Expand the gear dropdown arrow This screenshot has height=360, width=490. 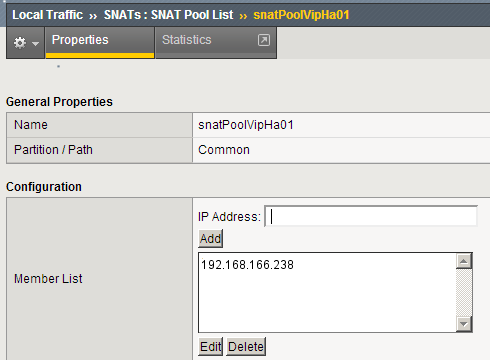tap(35, 44)
